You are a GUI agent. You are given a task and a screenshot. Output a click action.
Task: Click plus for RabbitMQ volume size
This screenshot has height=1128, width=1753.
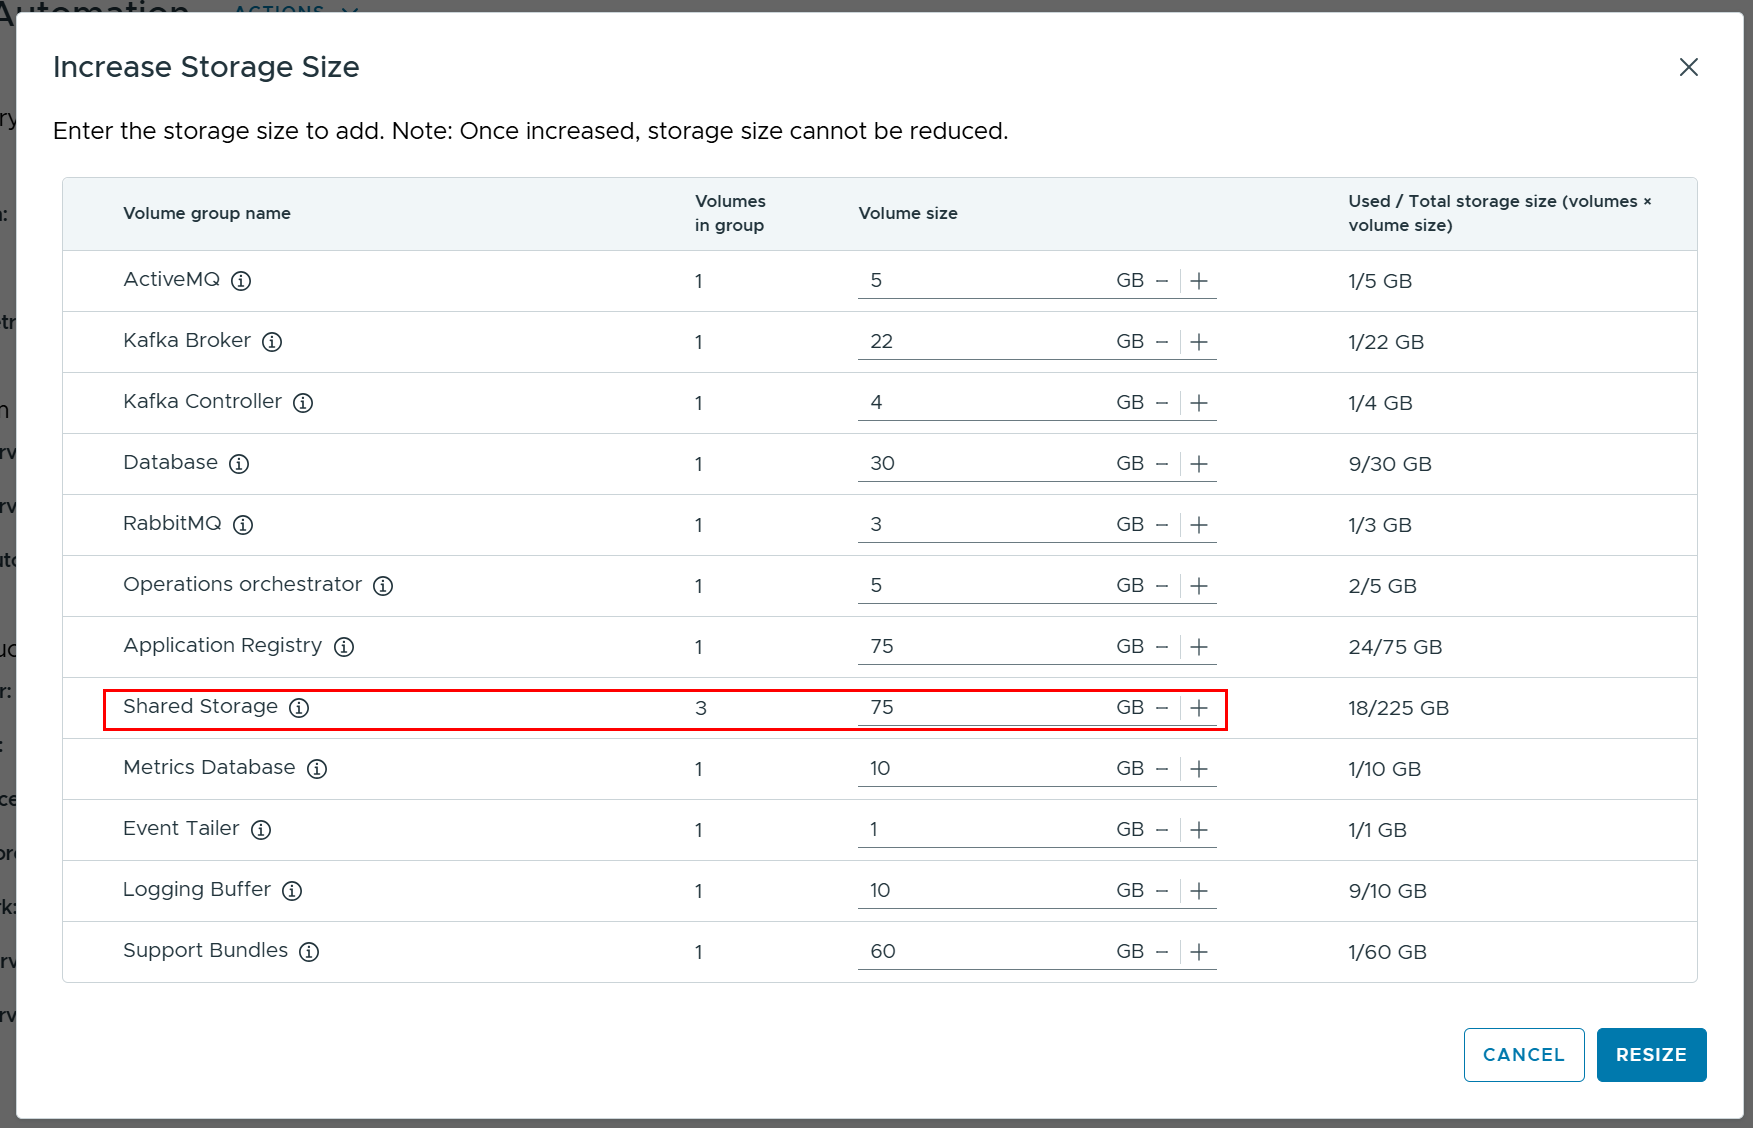pyautogui.click(x=1199, y=525)
